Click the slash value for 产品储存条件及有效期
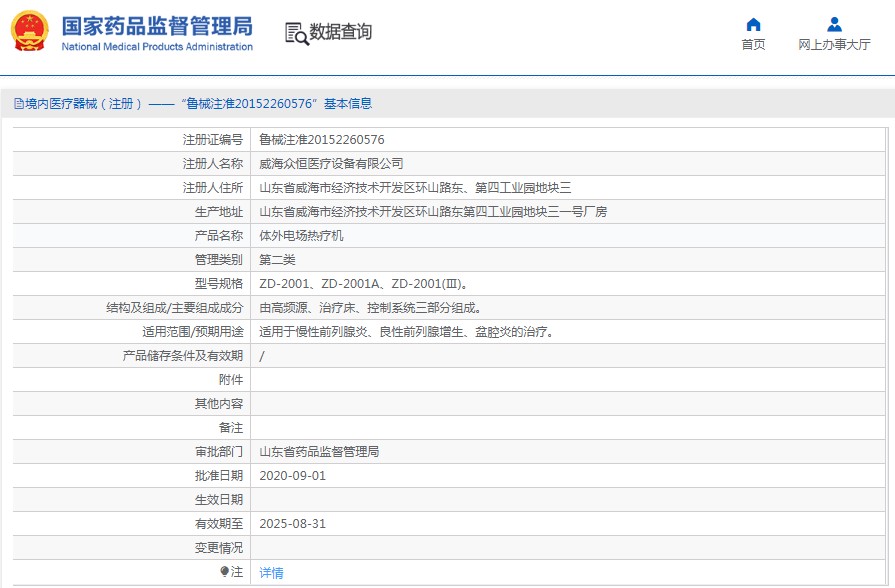895x588 pixels. click(262, 356)
